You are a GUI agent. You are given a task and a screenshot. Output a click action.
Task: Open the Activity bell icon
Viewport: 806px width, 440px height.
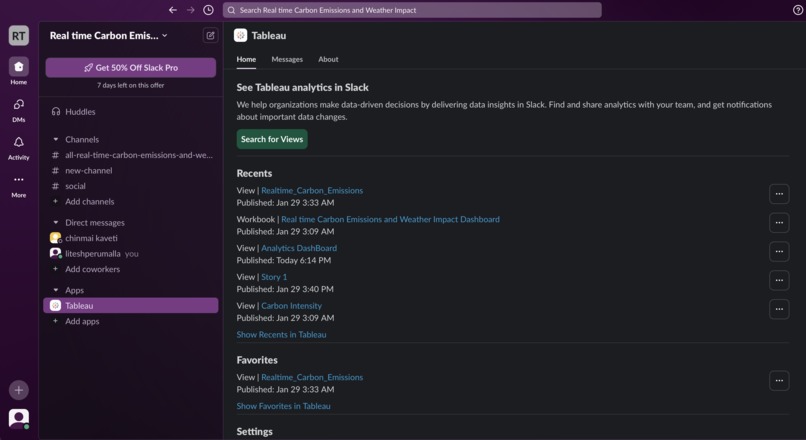click(19, 142)
